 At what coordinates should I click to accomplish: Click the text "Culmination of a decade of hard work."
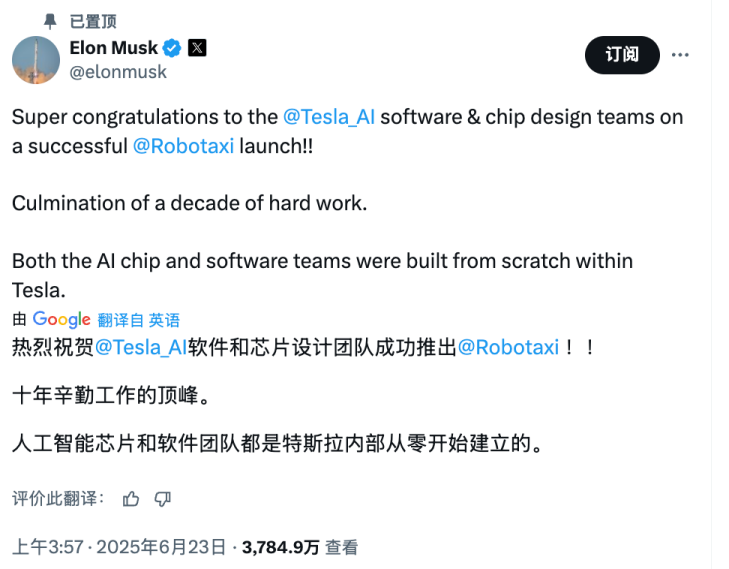190,203
